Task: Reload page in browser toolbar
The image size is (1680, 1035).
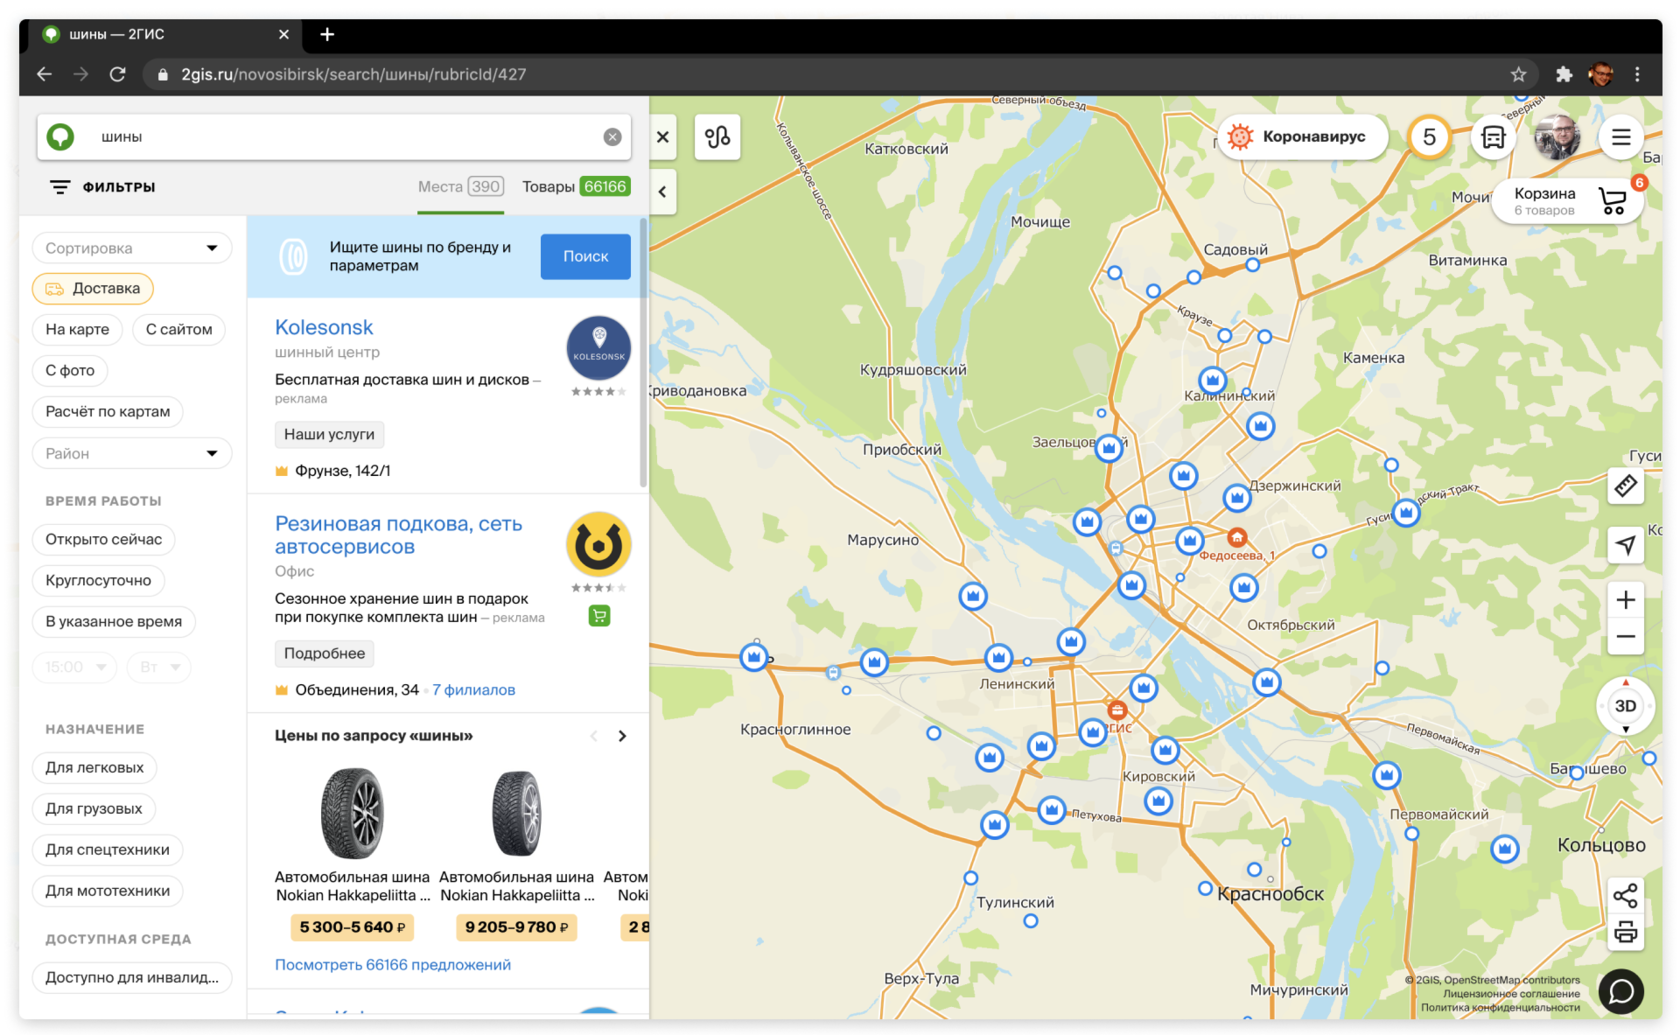Action: [117, 74]
